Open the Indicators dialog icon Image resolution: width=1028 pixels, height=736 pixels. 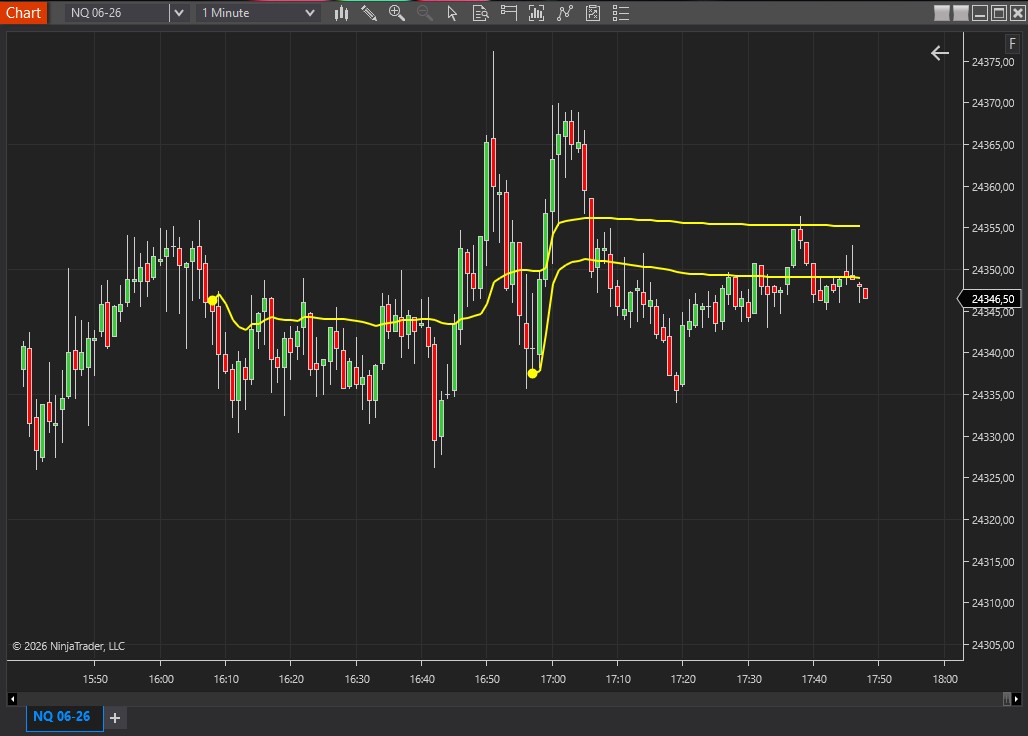tap(565, 13)
